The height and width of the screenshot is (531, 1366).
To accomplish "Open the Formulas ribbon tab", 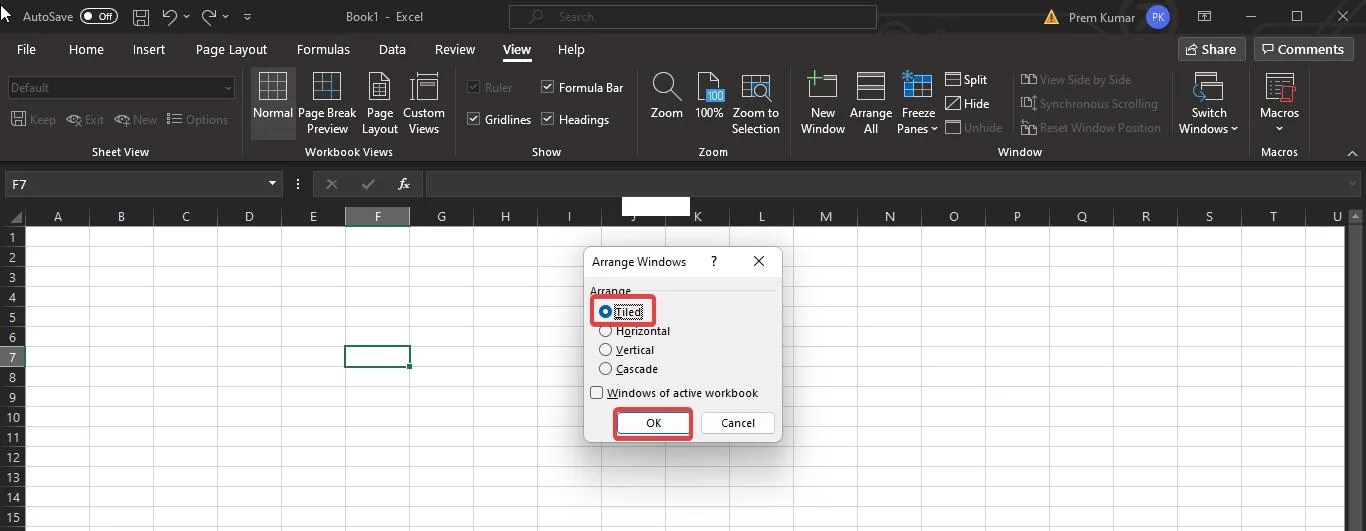I will 323,49.
